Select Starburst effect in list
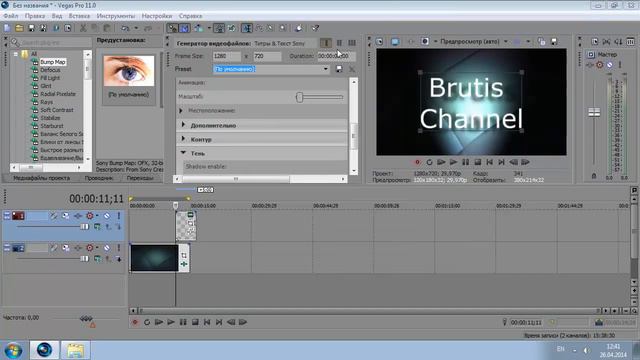The width and height of the screenshot is (640, 360). click(52, 126)
